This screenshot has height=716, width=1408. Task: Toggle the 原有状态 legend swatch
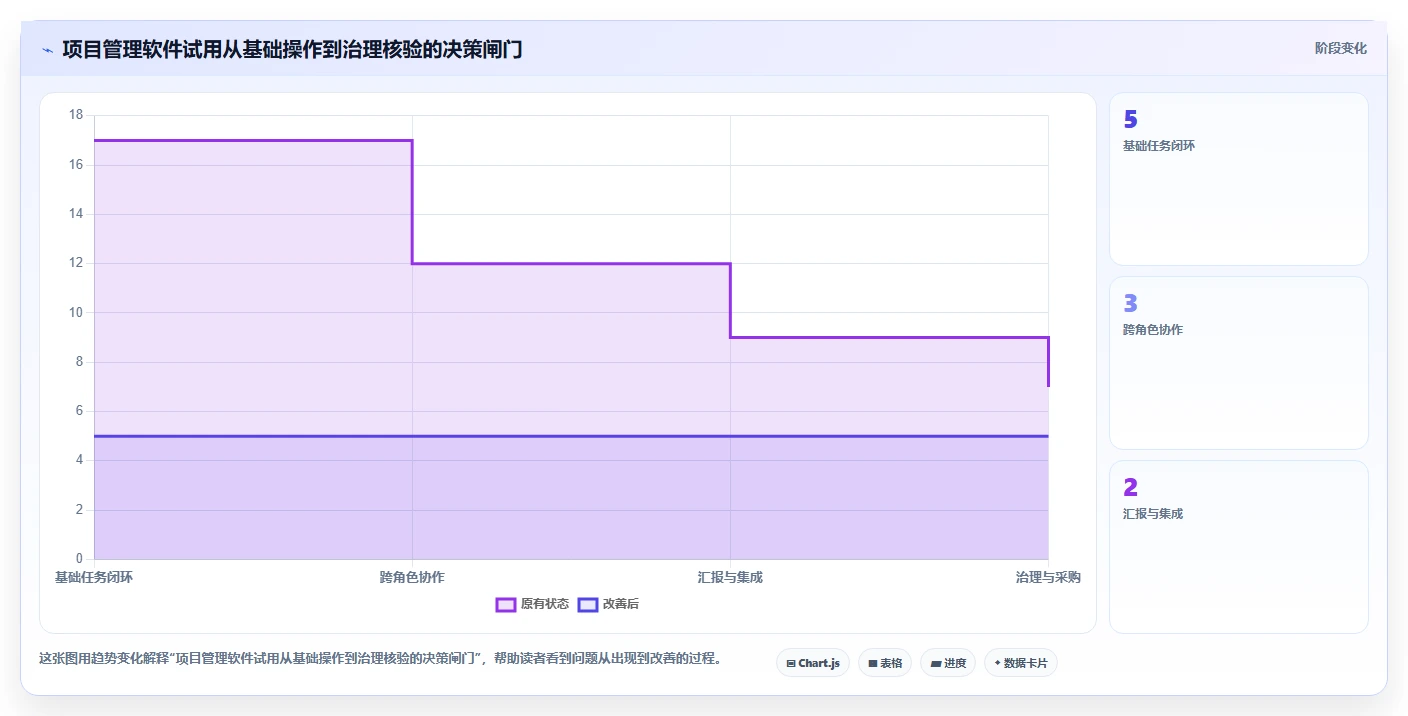pos(506,604)
